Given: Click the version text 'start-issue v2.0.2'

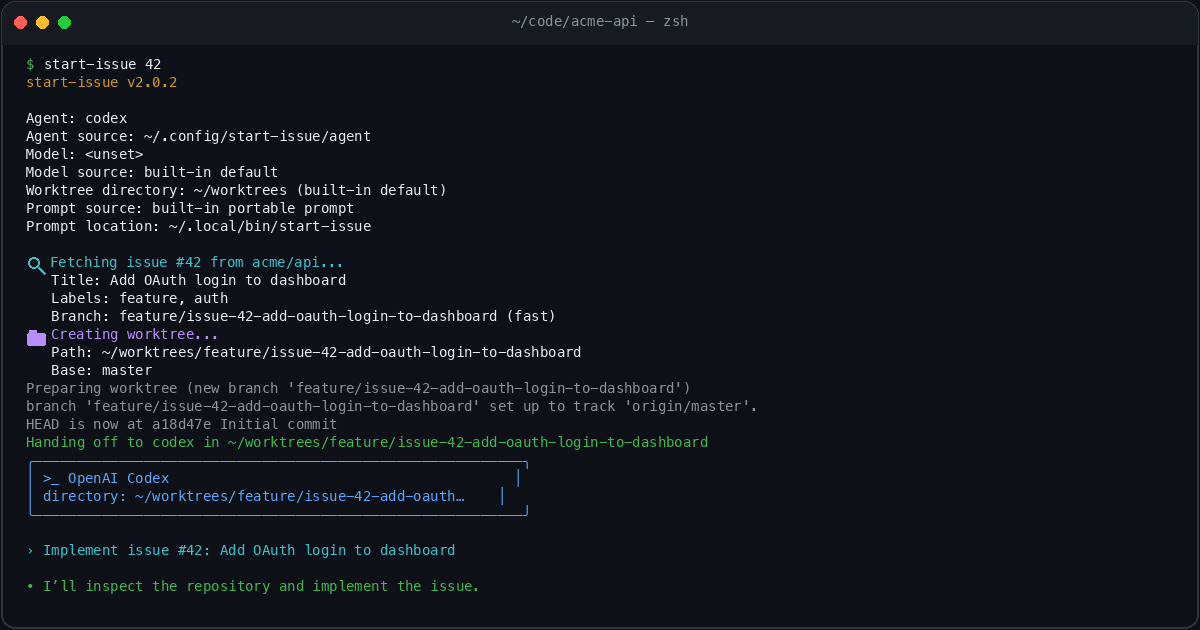Looking at the screenshot, I should click(101, 82).
